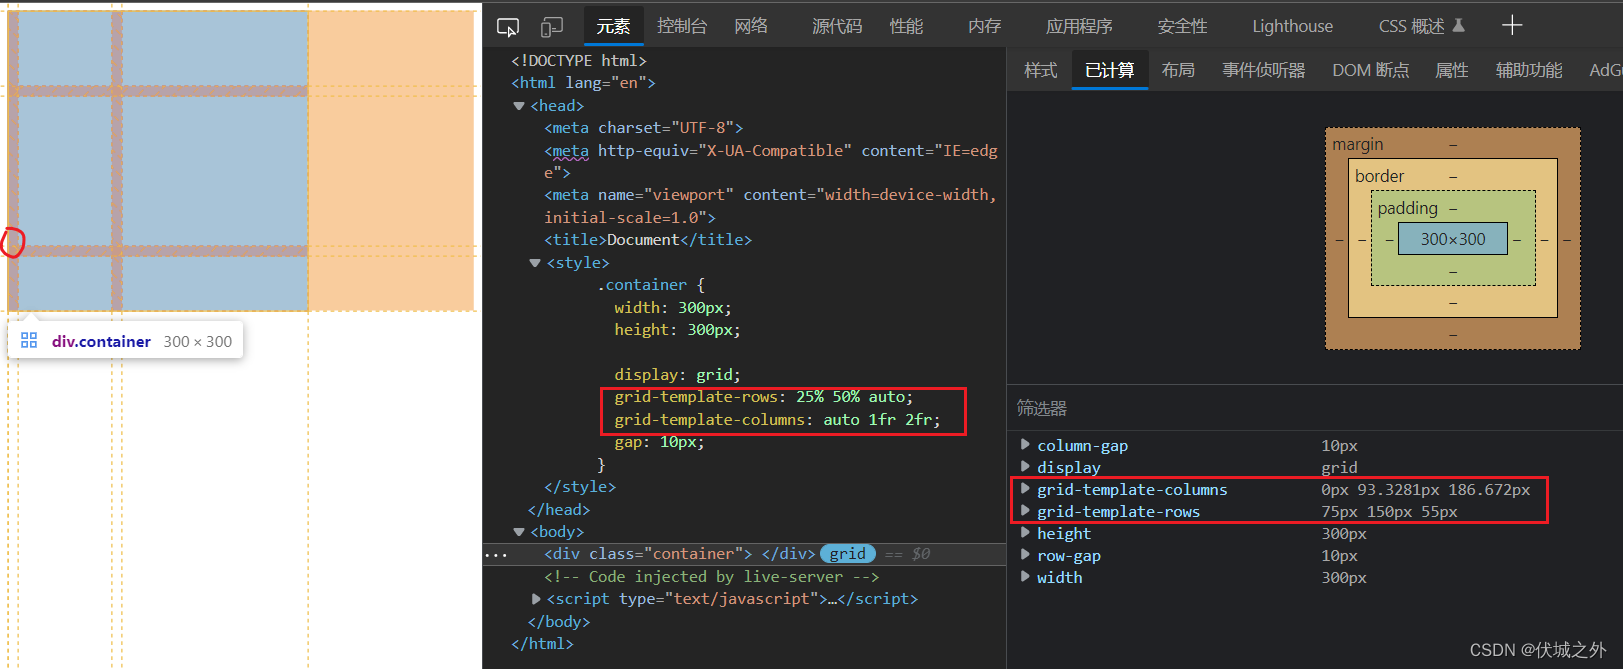This screenshot has width=1623, height=669.
Task: Collapse the style element node
Action: tap(535, 263)
